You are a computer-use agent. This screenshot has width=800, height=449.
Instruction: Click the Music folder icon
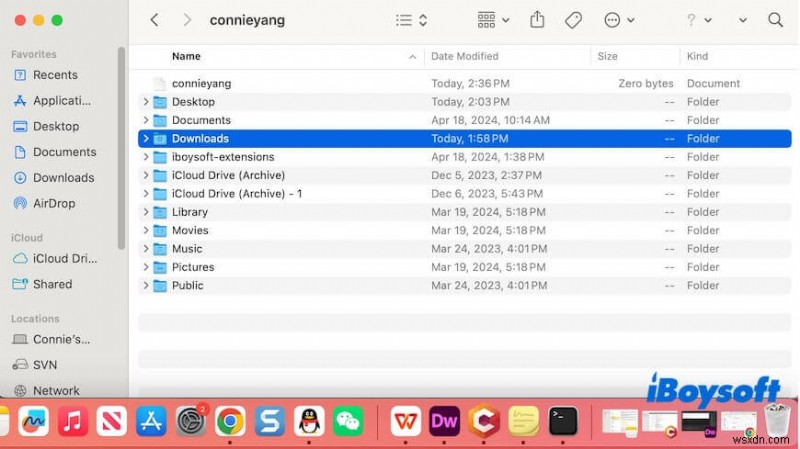tap(160, 248)
